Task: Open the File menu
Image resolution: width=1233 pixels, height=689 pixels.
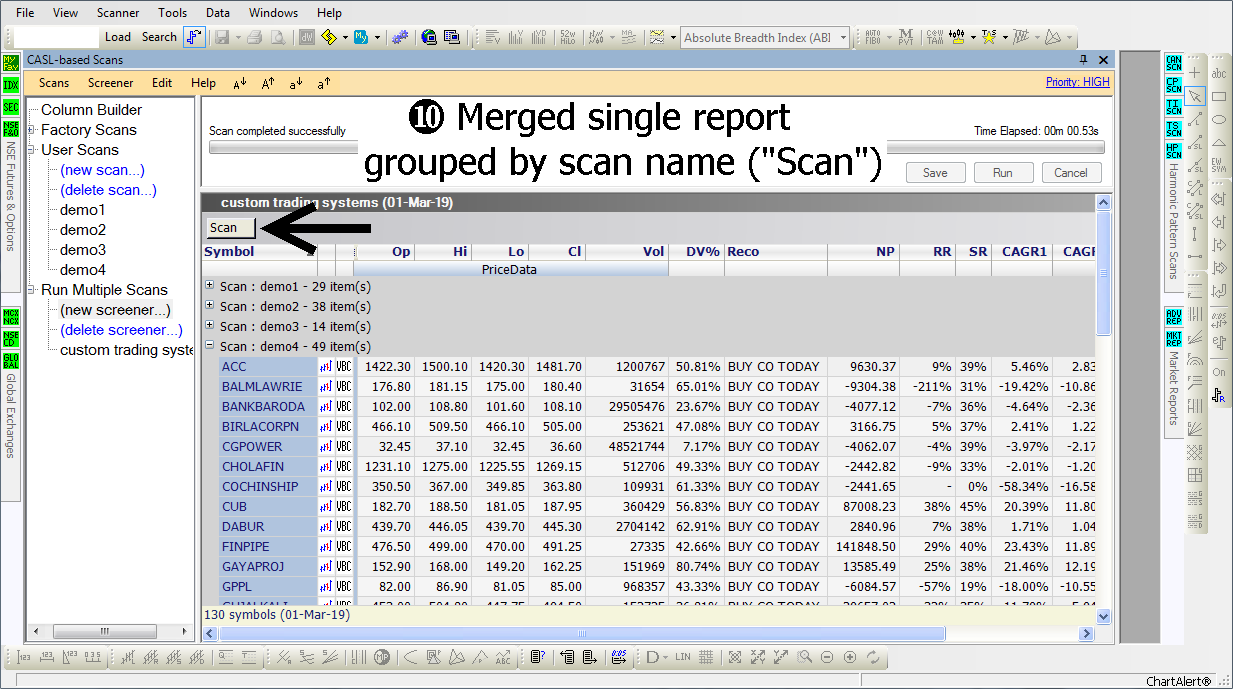Action: [x=26, y=13]
